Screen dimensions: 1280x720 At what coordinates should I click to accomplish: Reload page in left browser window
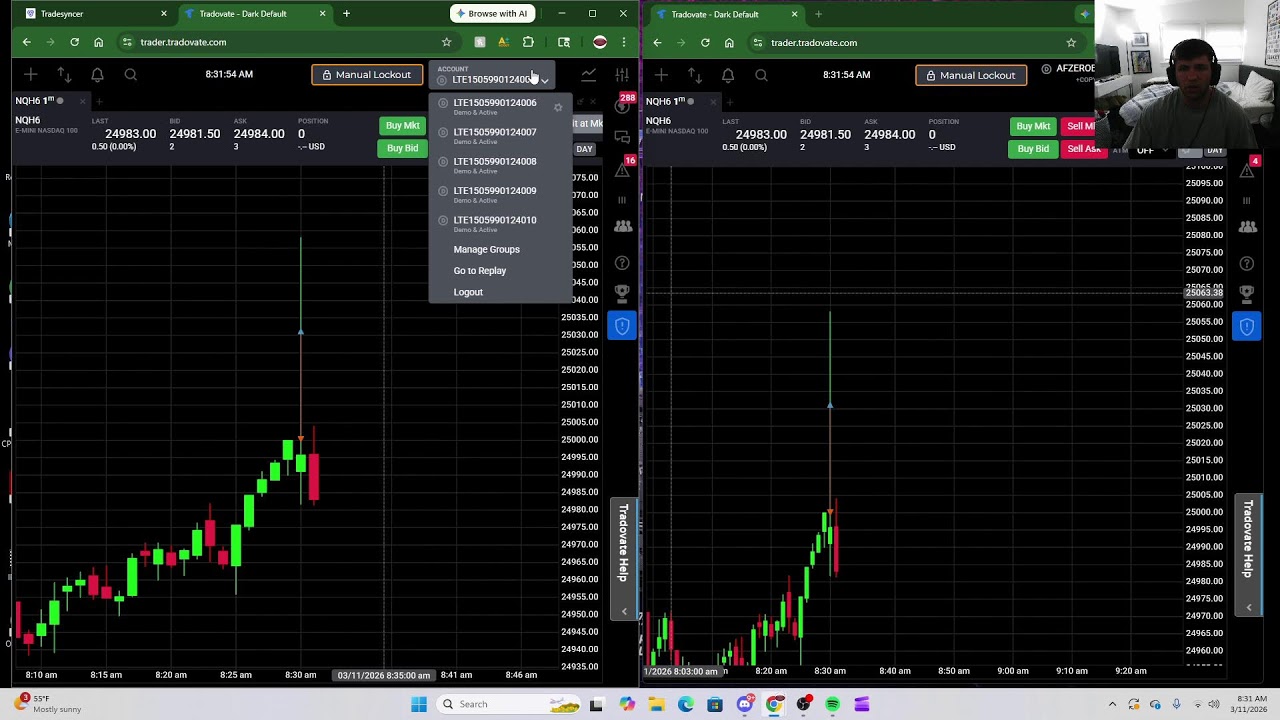[x=74, y=42]
